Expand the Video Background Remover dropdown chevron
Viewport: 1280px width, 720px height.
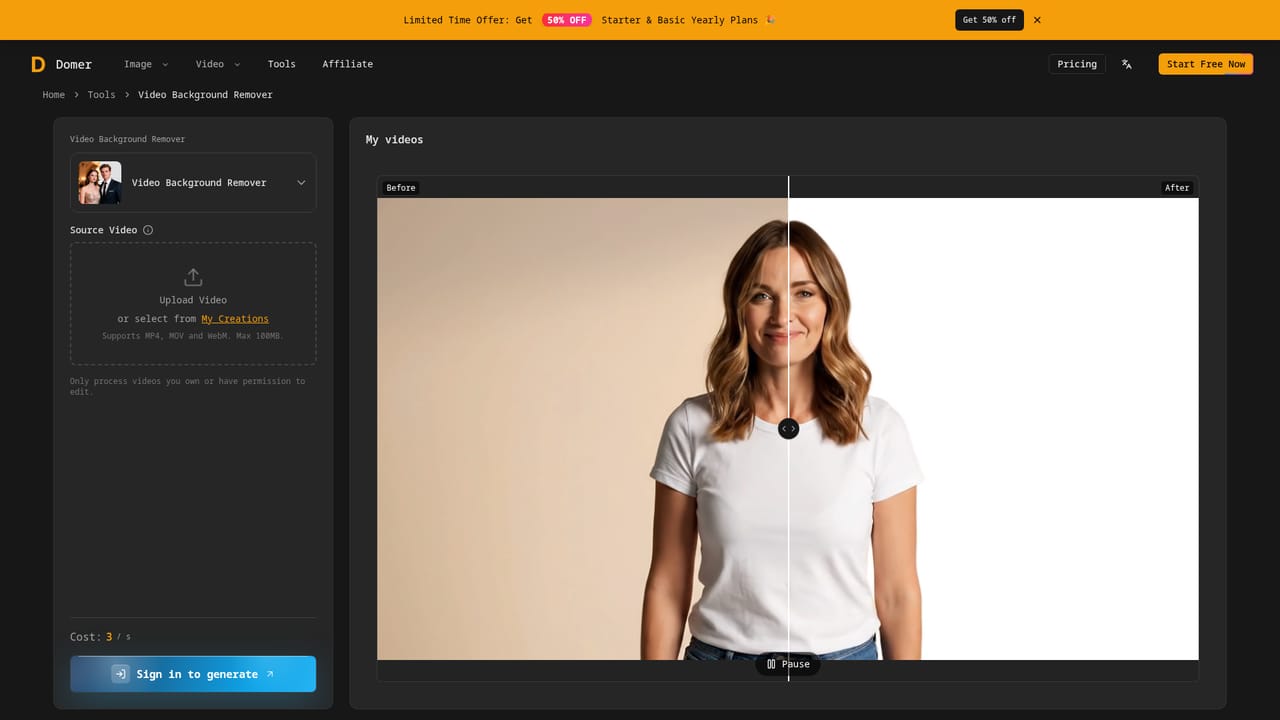301,183
